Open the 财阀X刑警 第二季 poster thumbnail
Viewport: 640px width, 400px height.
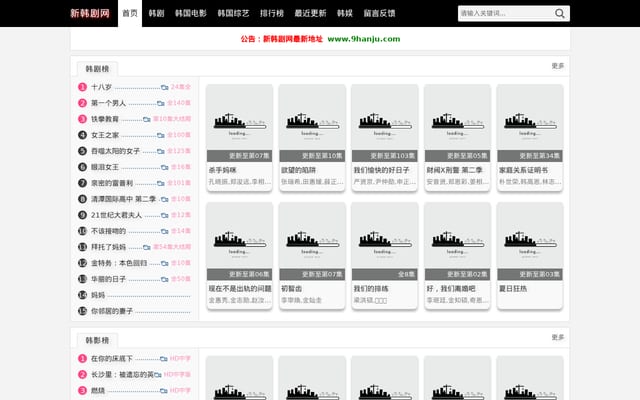tap(457, 123)
